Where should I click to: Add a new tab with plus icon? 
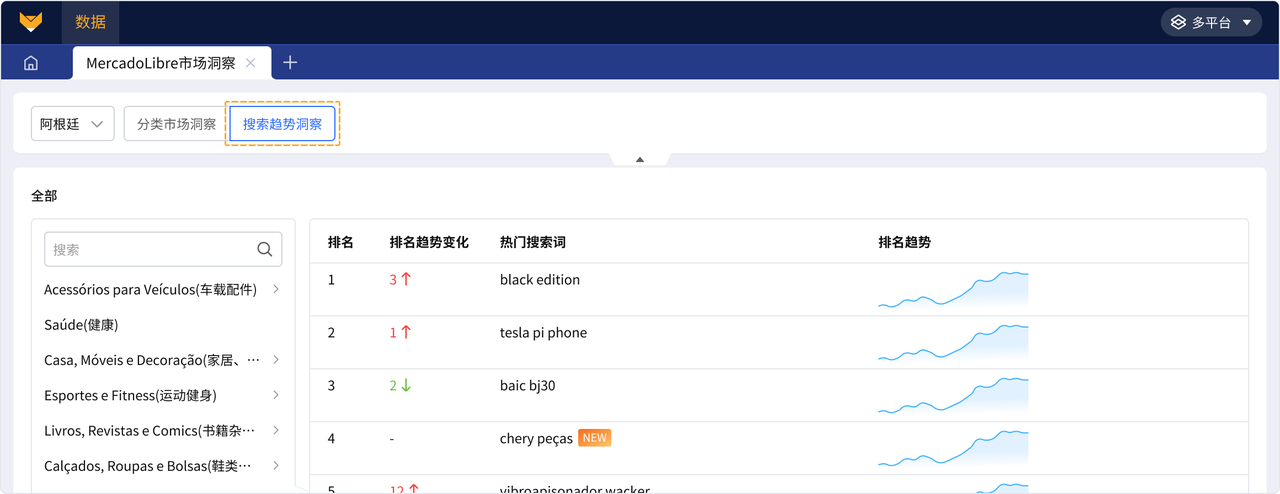290,62
